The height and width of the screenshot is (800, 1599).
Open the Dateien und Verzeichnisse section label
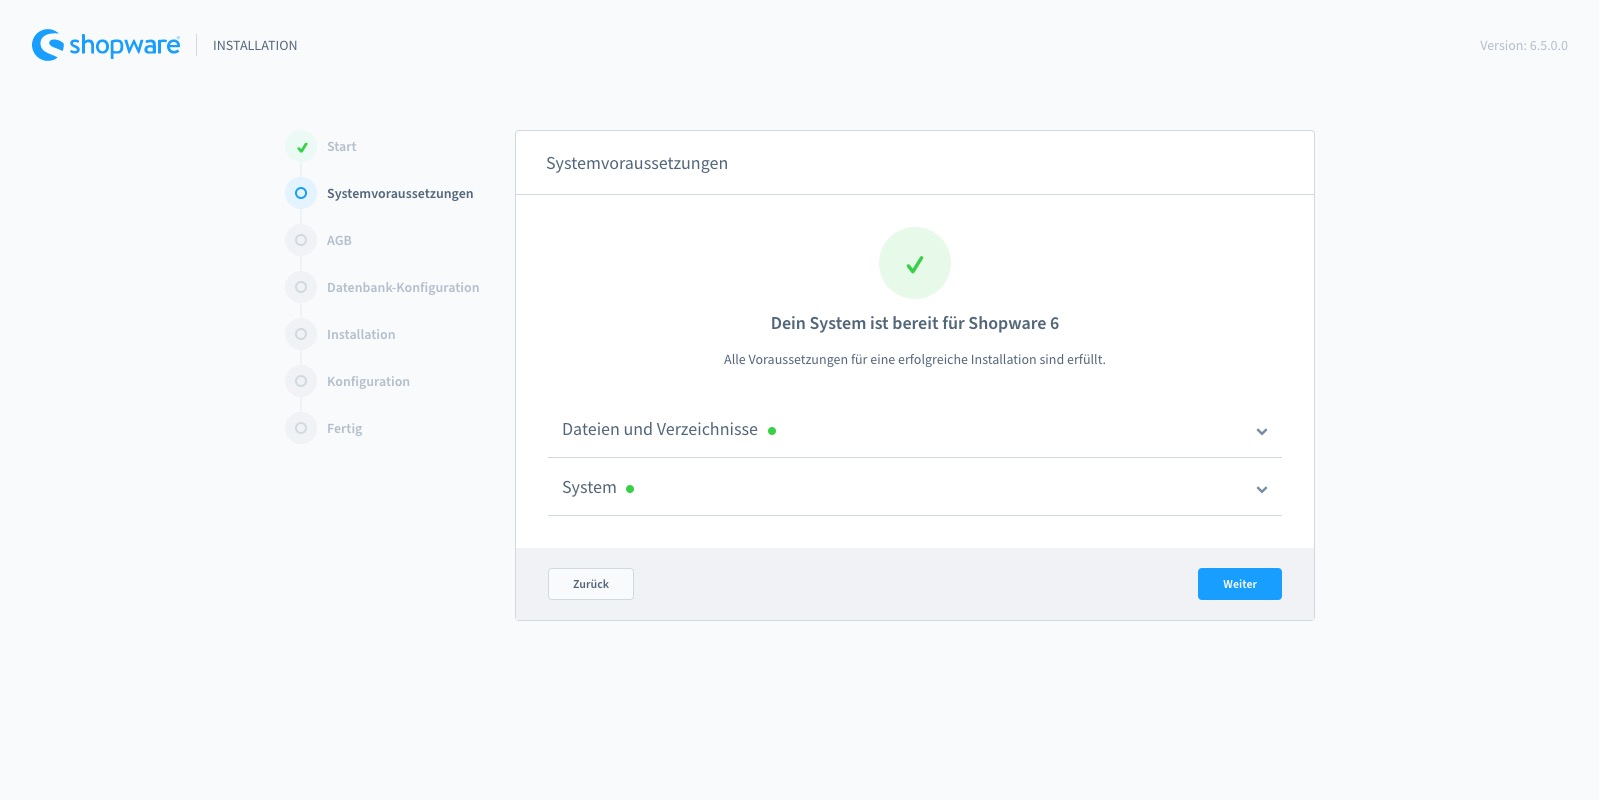tap(660, 429)
